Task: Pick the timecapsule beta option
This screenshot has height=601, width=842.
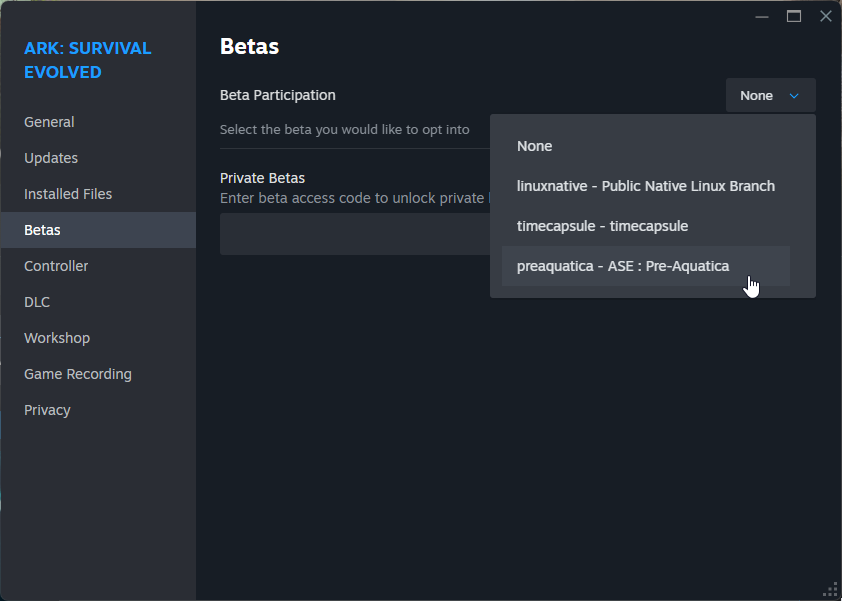Action: [645, 226]
